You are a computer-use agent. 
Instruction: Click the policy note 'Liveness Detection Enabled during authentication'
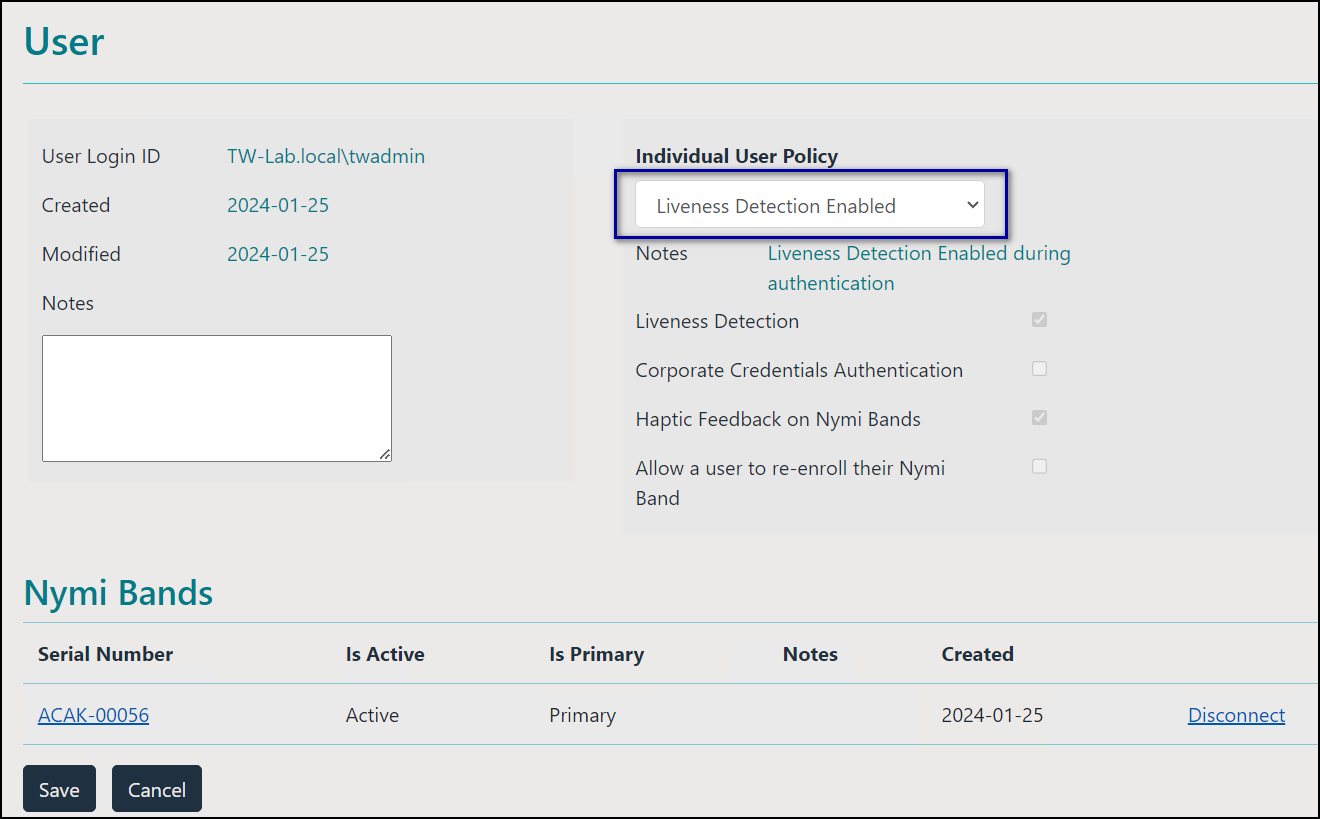coord(919,268)
